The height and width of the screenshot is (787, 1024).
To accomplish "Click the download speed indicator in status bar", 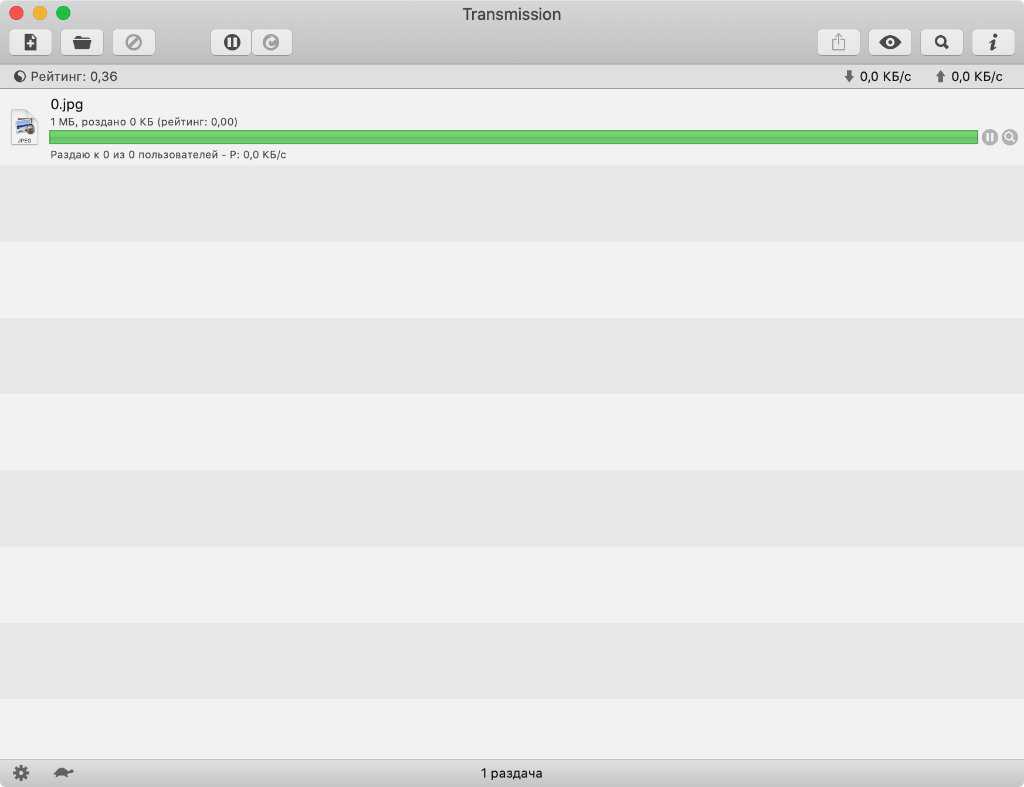I will [878, 77].
